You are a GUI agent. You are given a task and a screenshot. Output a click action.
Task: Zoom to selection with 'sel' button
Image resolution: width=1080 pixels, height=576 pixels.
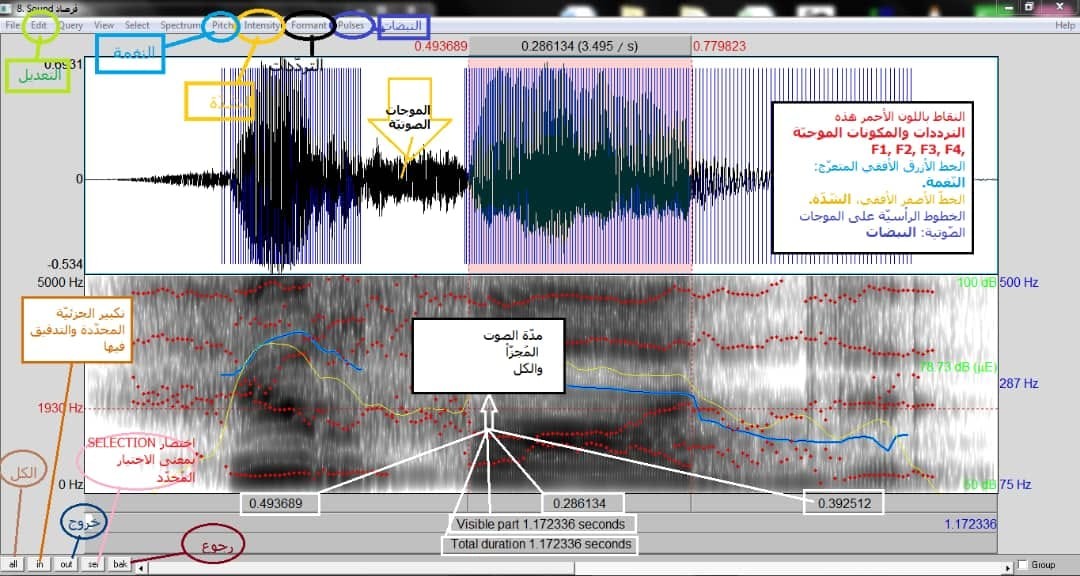pos(93,564)
